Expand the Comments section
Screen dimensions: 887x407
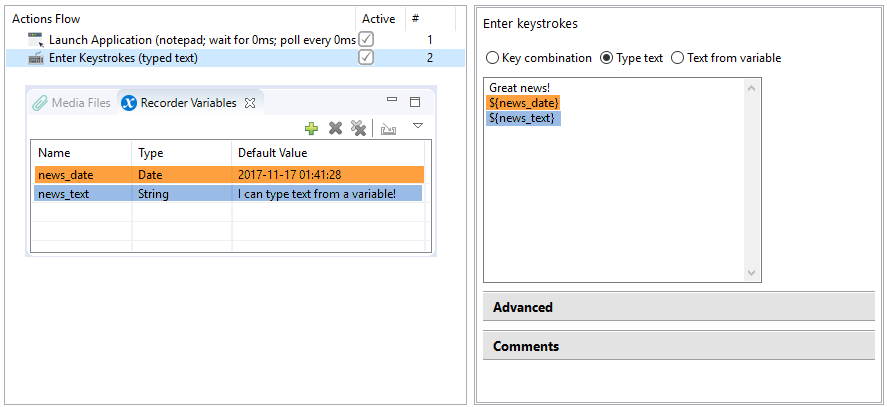click(x=679, y=346)
